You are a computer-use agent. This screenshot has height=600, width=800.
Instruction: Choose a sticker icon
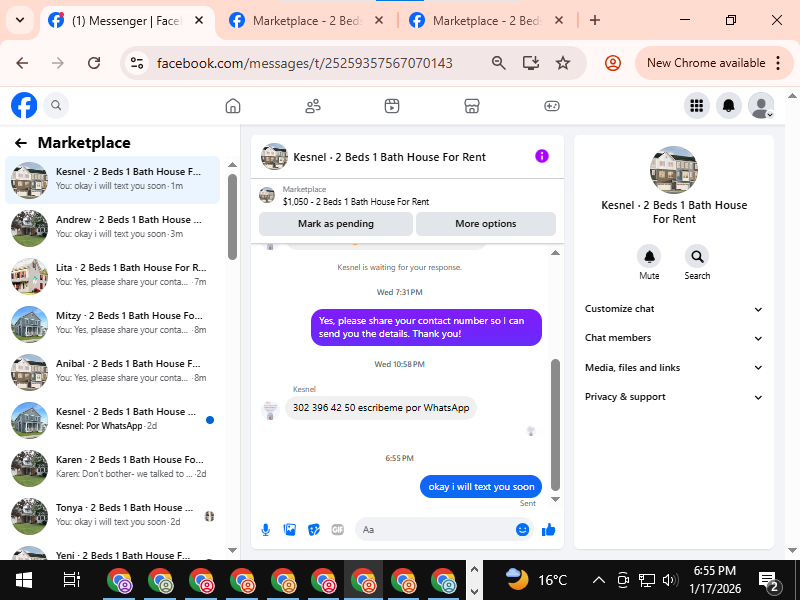(x=313, y=530)
